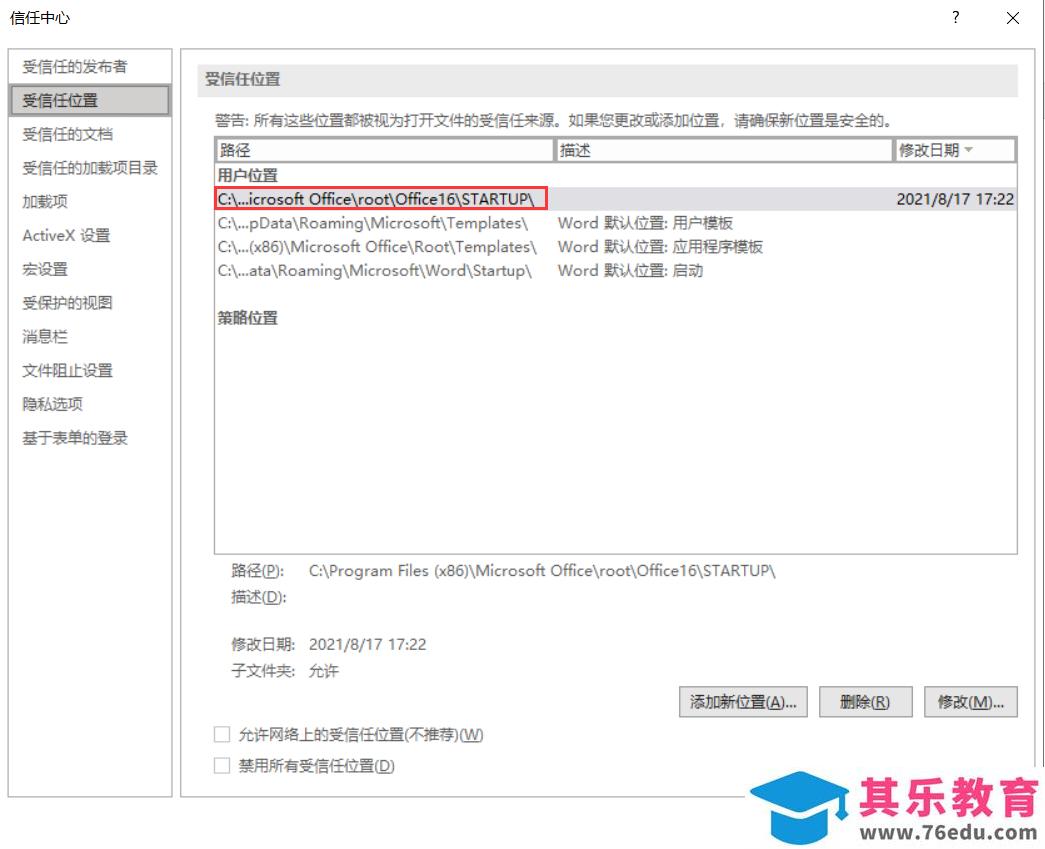Click the help question mark icon

(x=956, y=18)
